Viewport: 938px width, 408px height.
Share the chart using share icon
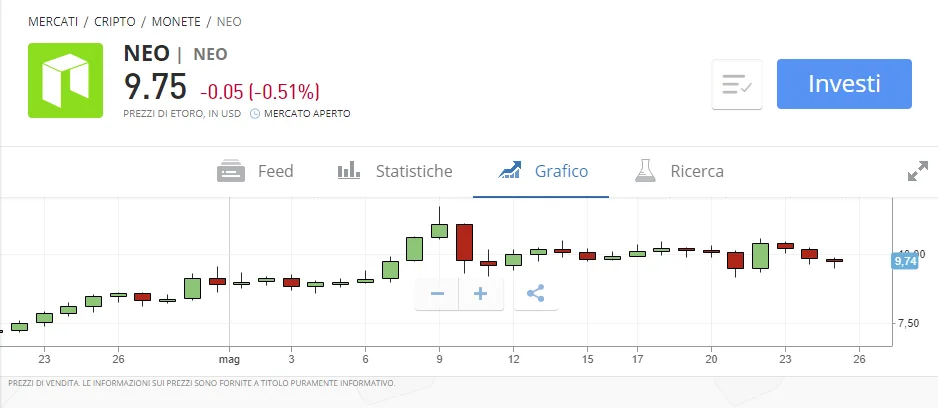(535, 294)
